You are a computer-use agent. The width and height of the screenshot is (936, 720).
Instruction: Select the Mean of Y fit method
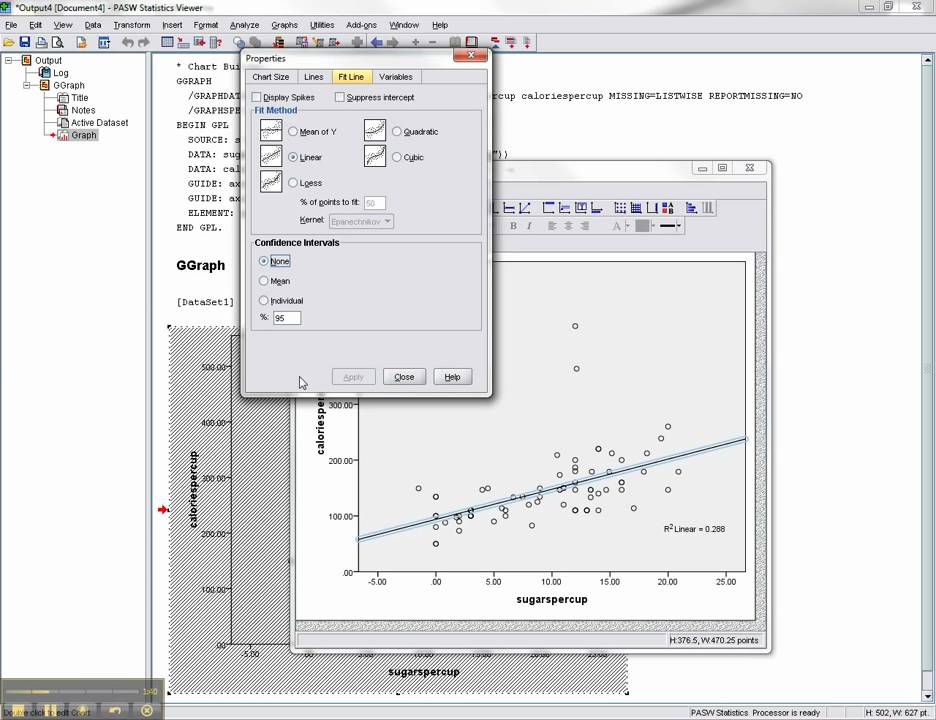[x=293, y=131]
